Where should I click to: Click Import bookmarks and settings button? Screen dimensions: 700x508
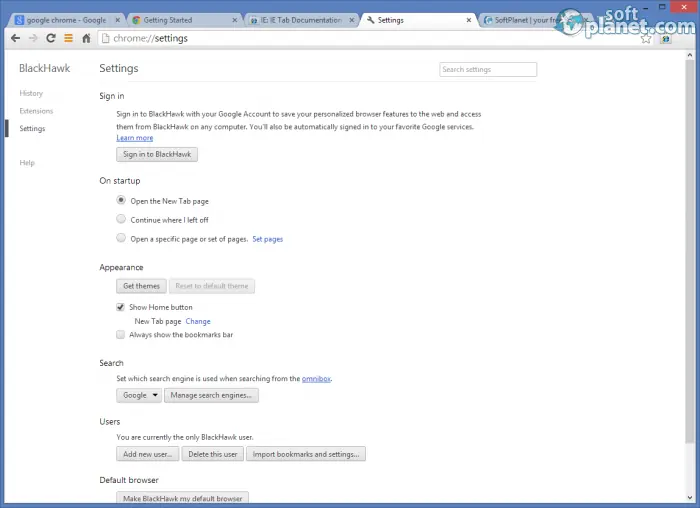[306, 454]
